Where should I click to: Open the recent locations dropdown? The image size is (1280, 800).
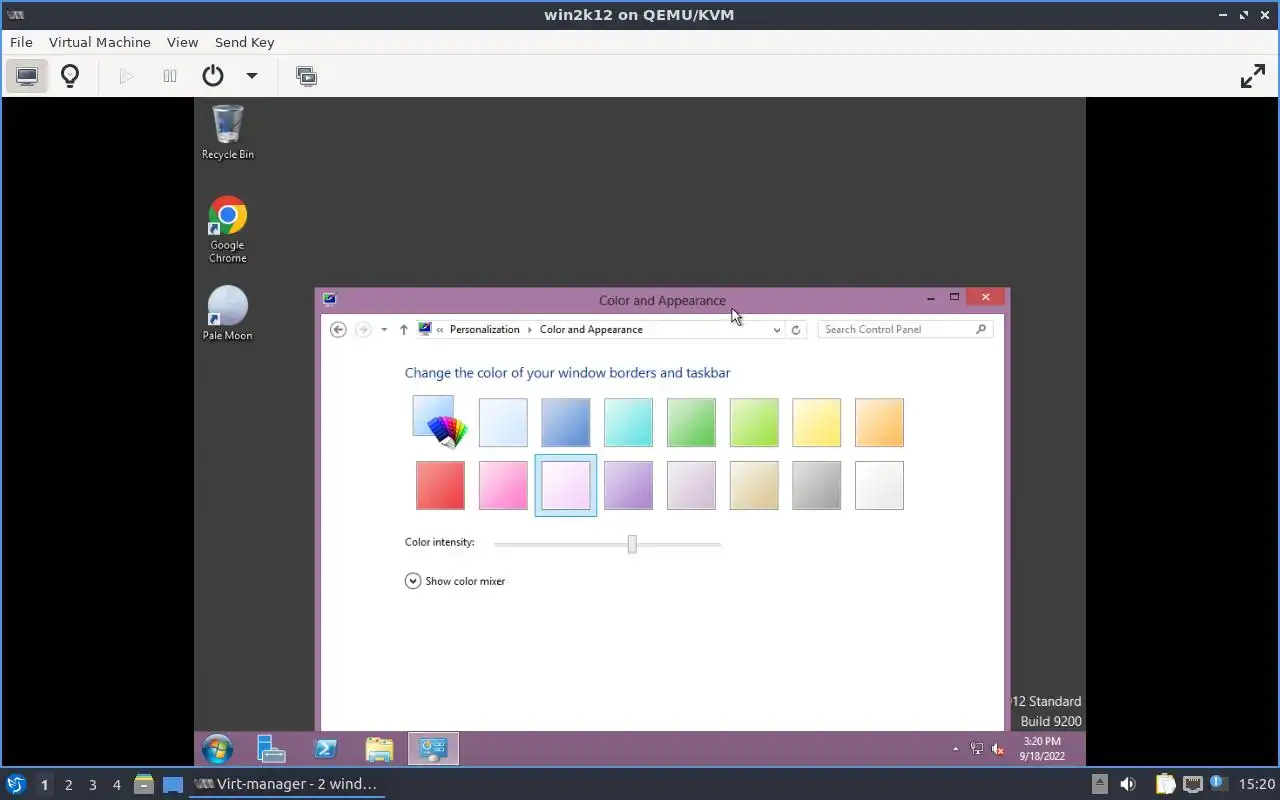pos(384,330)
